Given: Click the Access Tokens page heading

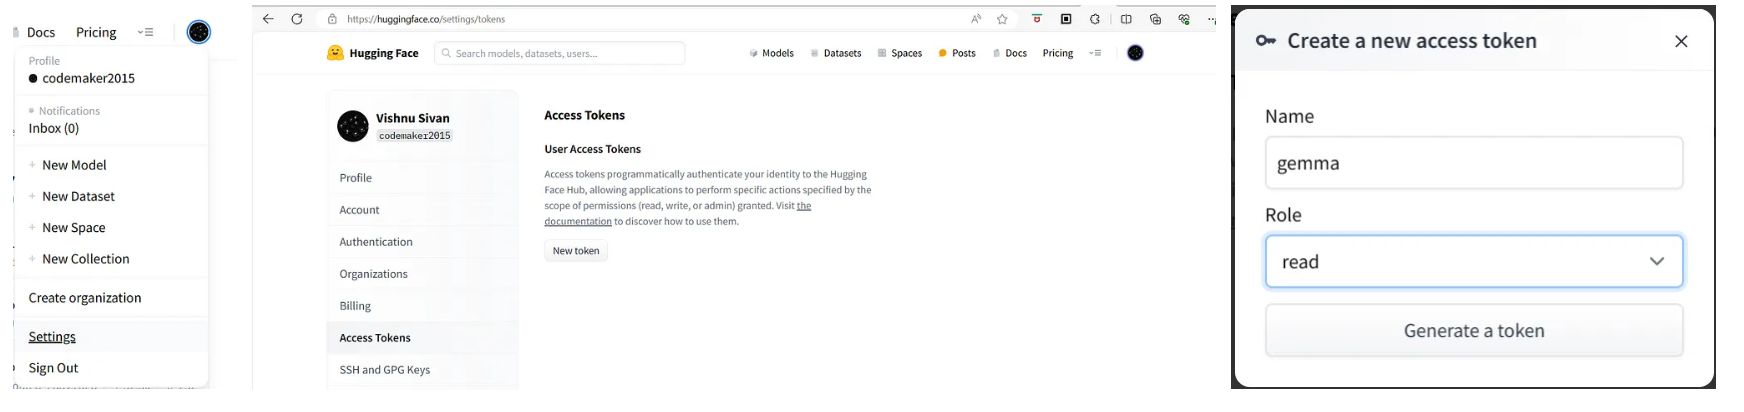Looking at the screenshot, I should pos(585,116).
